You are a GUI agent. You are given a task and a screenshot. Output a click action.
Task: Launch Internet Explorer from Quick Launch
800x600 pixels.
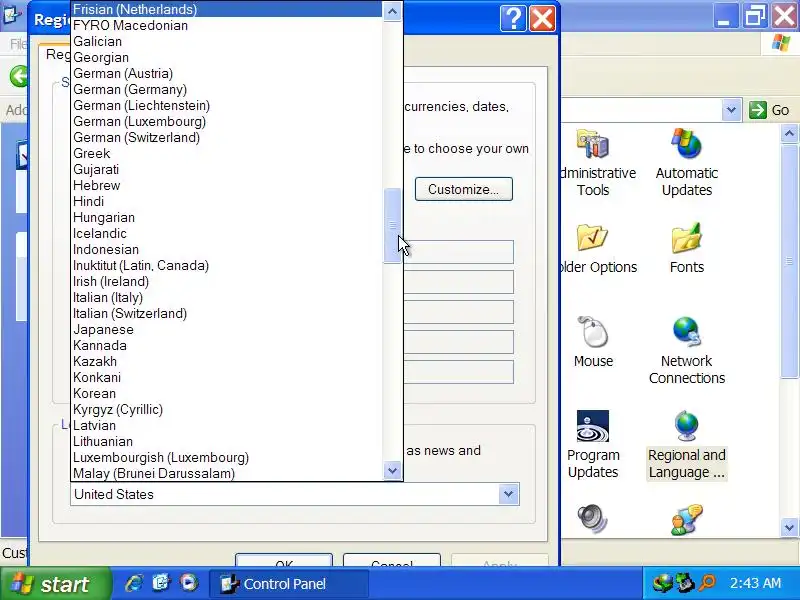(x=134, y=583)
